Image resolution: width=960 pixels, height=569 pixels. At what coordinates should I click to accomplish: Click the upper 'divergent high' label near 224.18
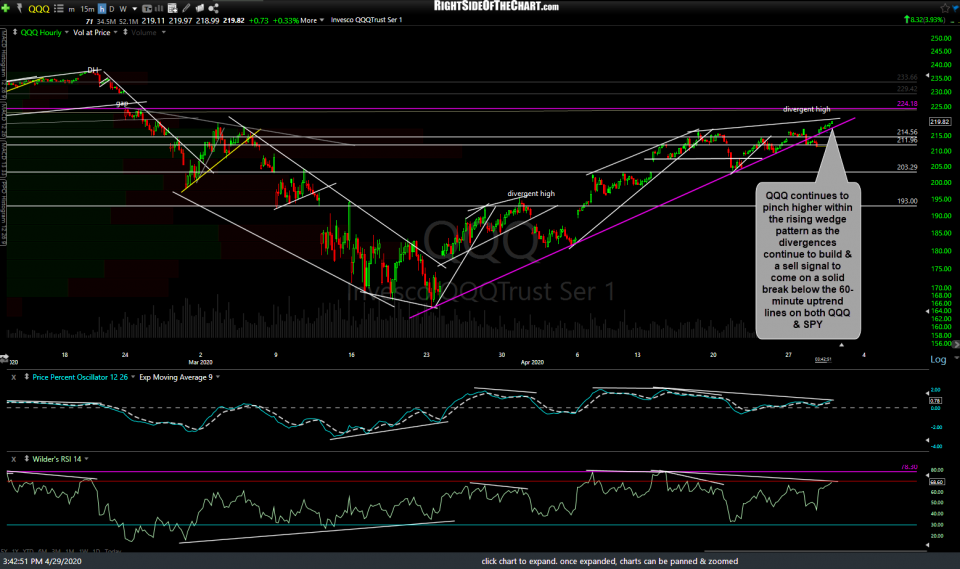(x=806, y=110)
